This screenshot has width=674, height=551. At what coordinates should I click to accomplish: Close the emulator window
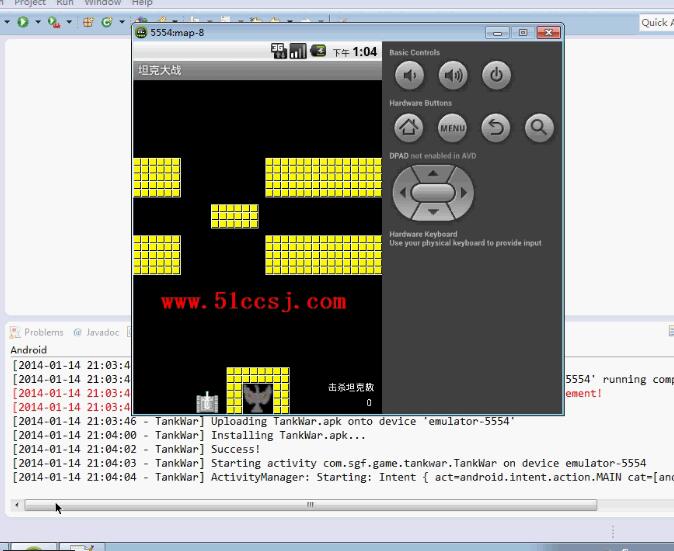pyautogui.click(x=548, y=33)
